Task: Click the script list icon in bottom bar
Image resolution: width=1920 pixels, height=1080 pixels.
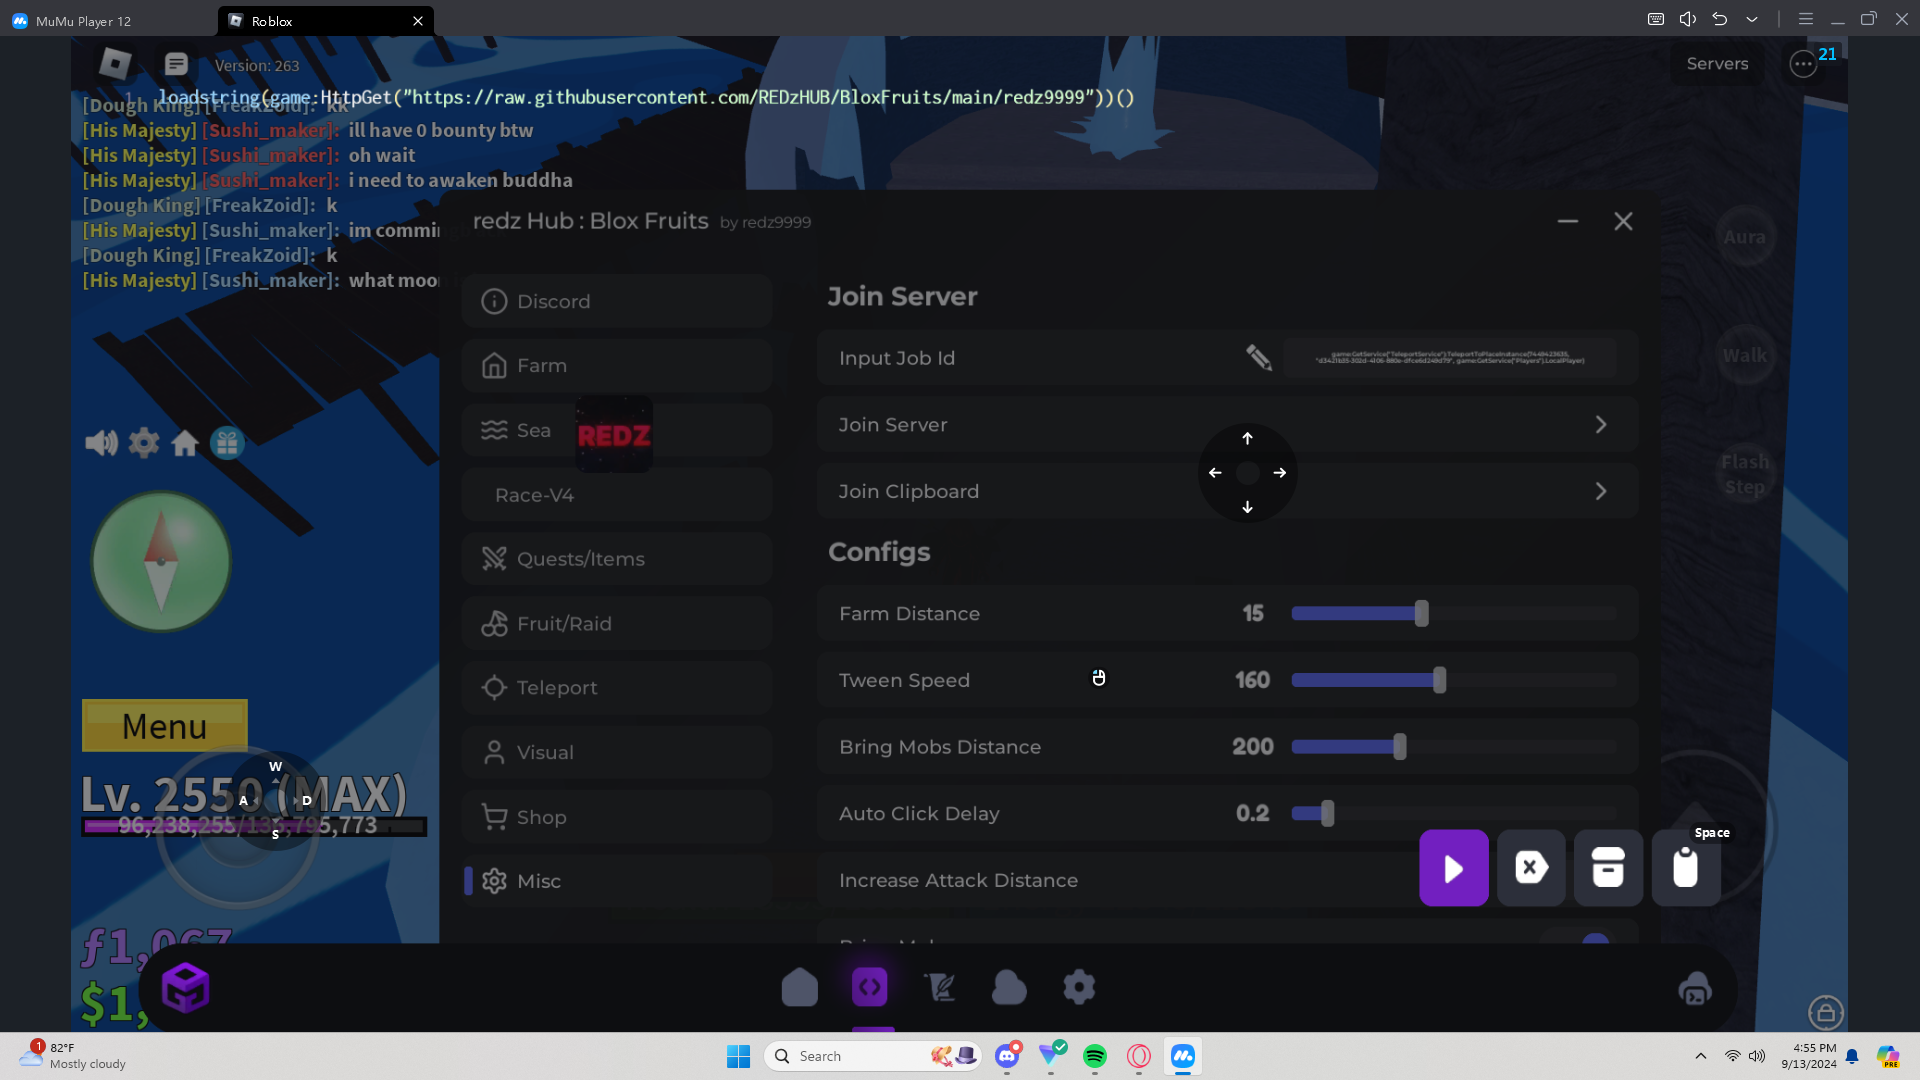Action: tap(939, 987)
